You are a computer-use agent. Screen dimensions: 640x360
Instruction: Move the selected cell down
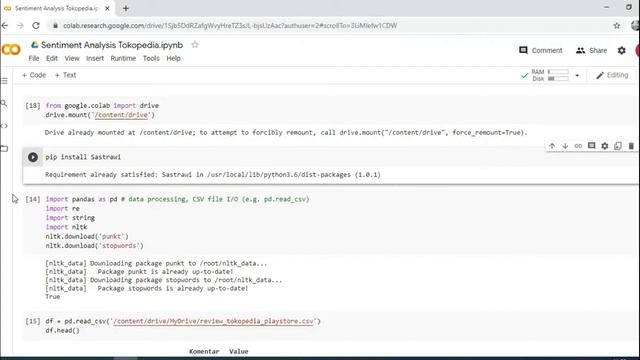coord(565,146)
